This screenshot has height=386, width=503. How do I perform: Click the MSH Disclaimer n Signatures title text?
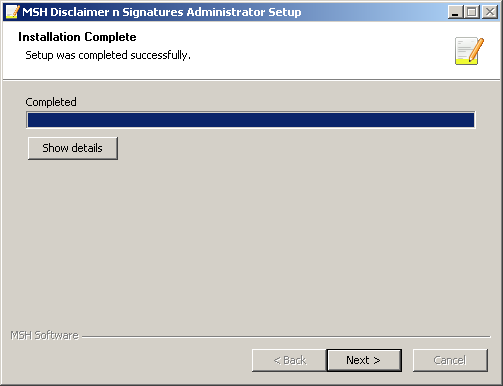coord(162,12)
